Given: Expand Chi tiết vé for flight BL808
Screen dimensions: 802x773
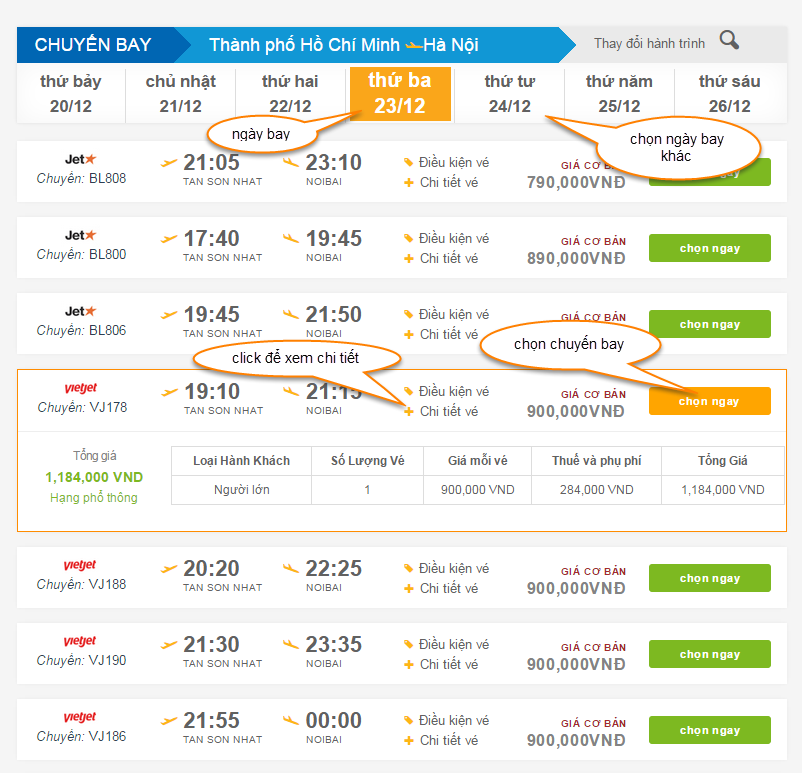Looking at the screenshot, I should (441, 183).
